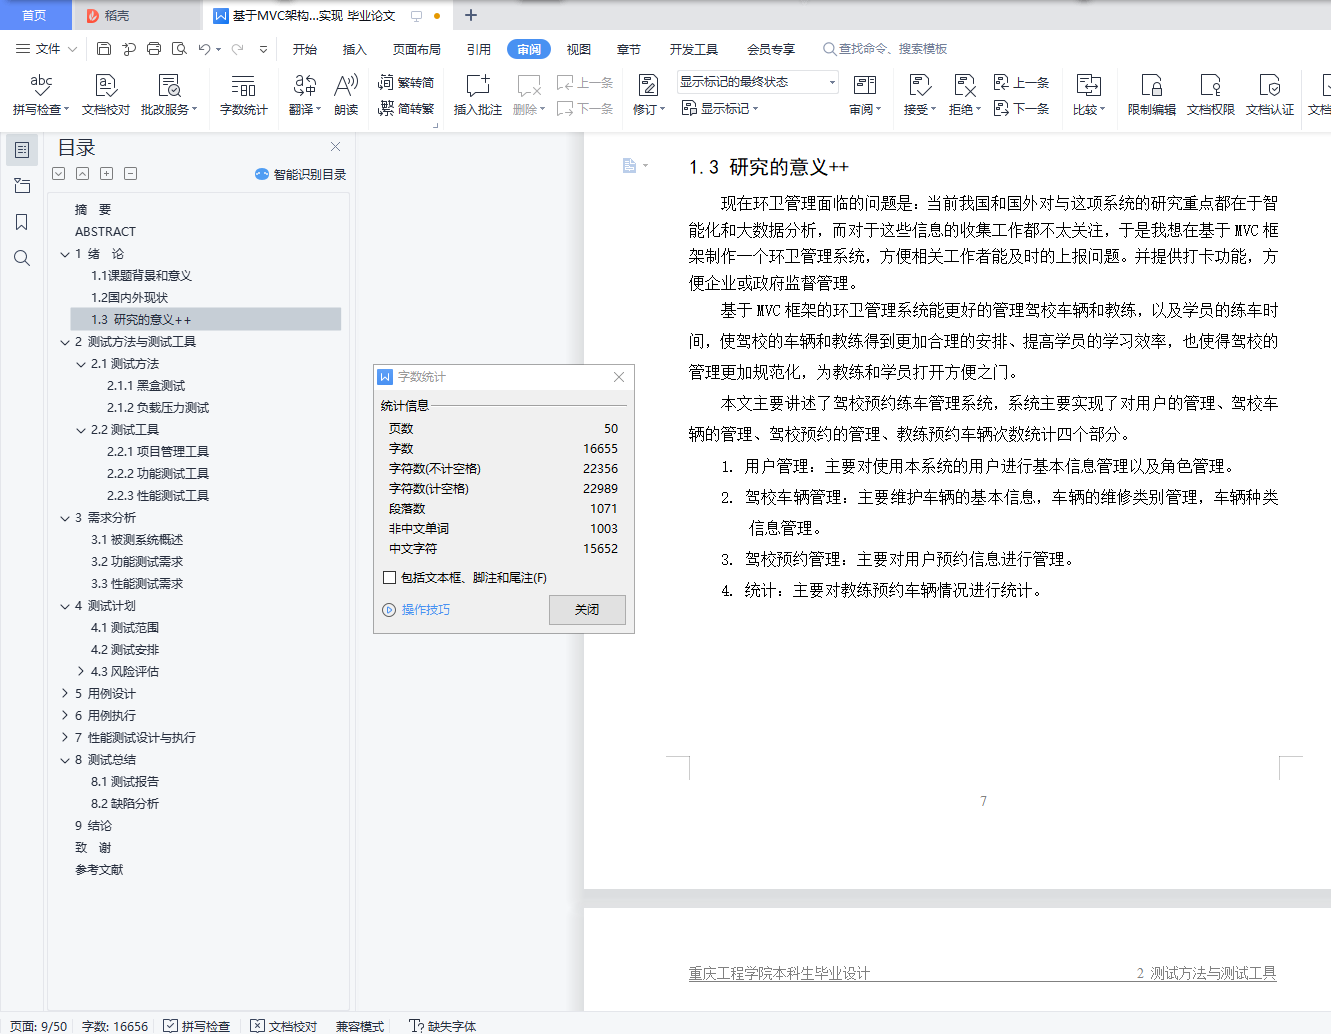Convert Simplified to Traditional (简转繁)

click(406, 108)
